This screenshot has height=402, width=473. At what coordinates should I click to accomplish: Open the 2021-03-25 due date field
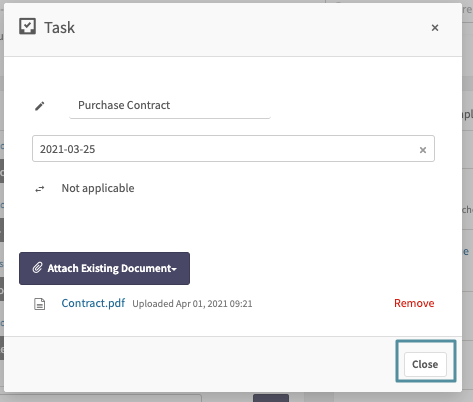(x=233, y=149)
